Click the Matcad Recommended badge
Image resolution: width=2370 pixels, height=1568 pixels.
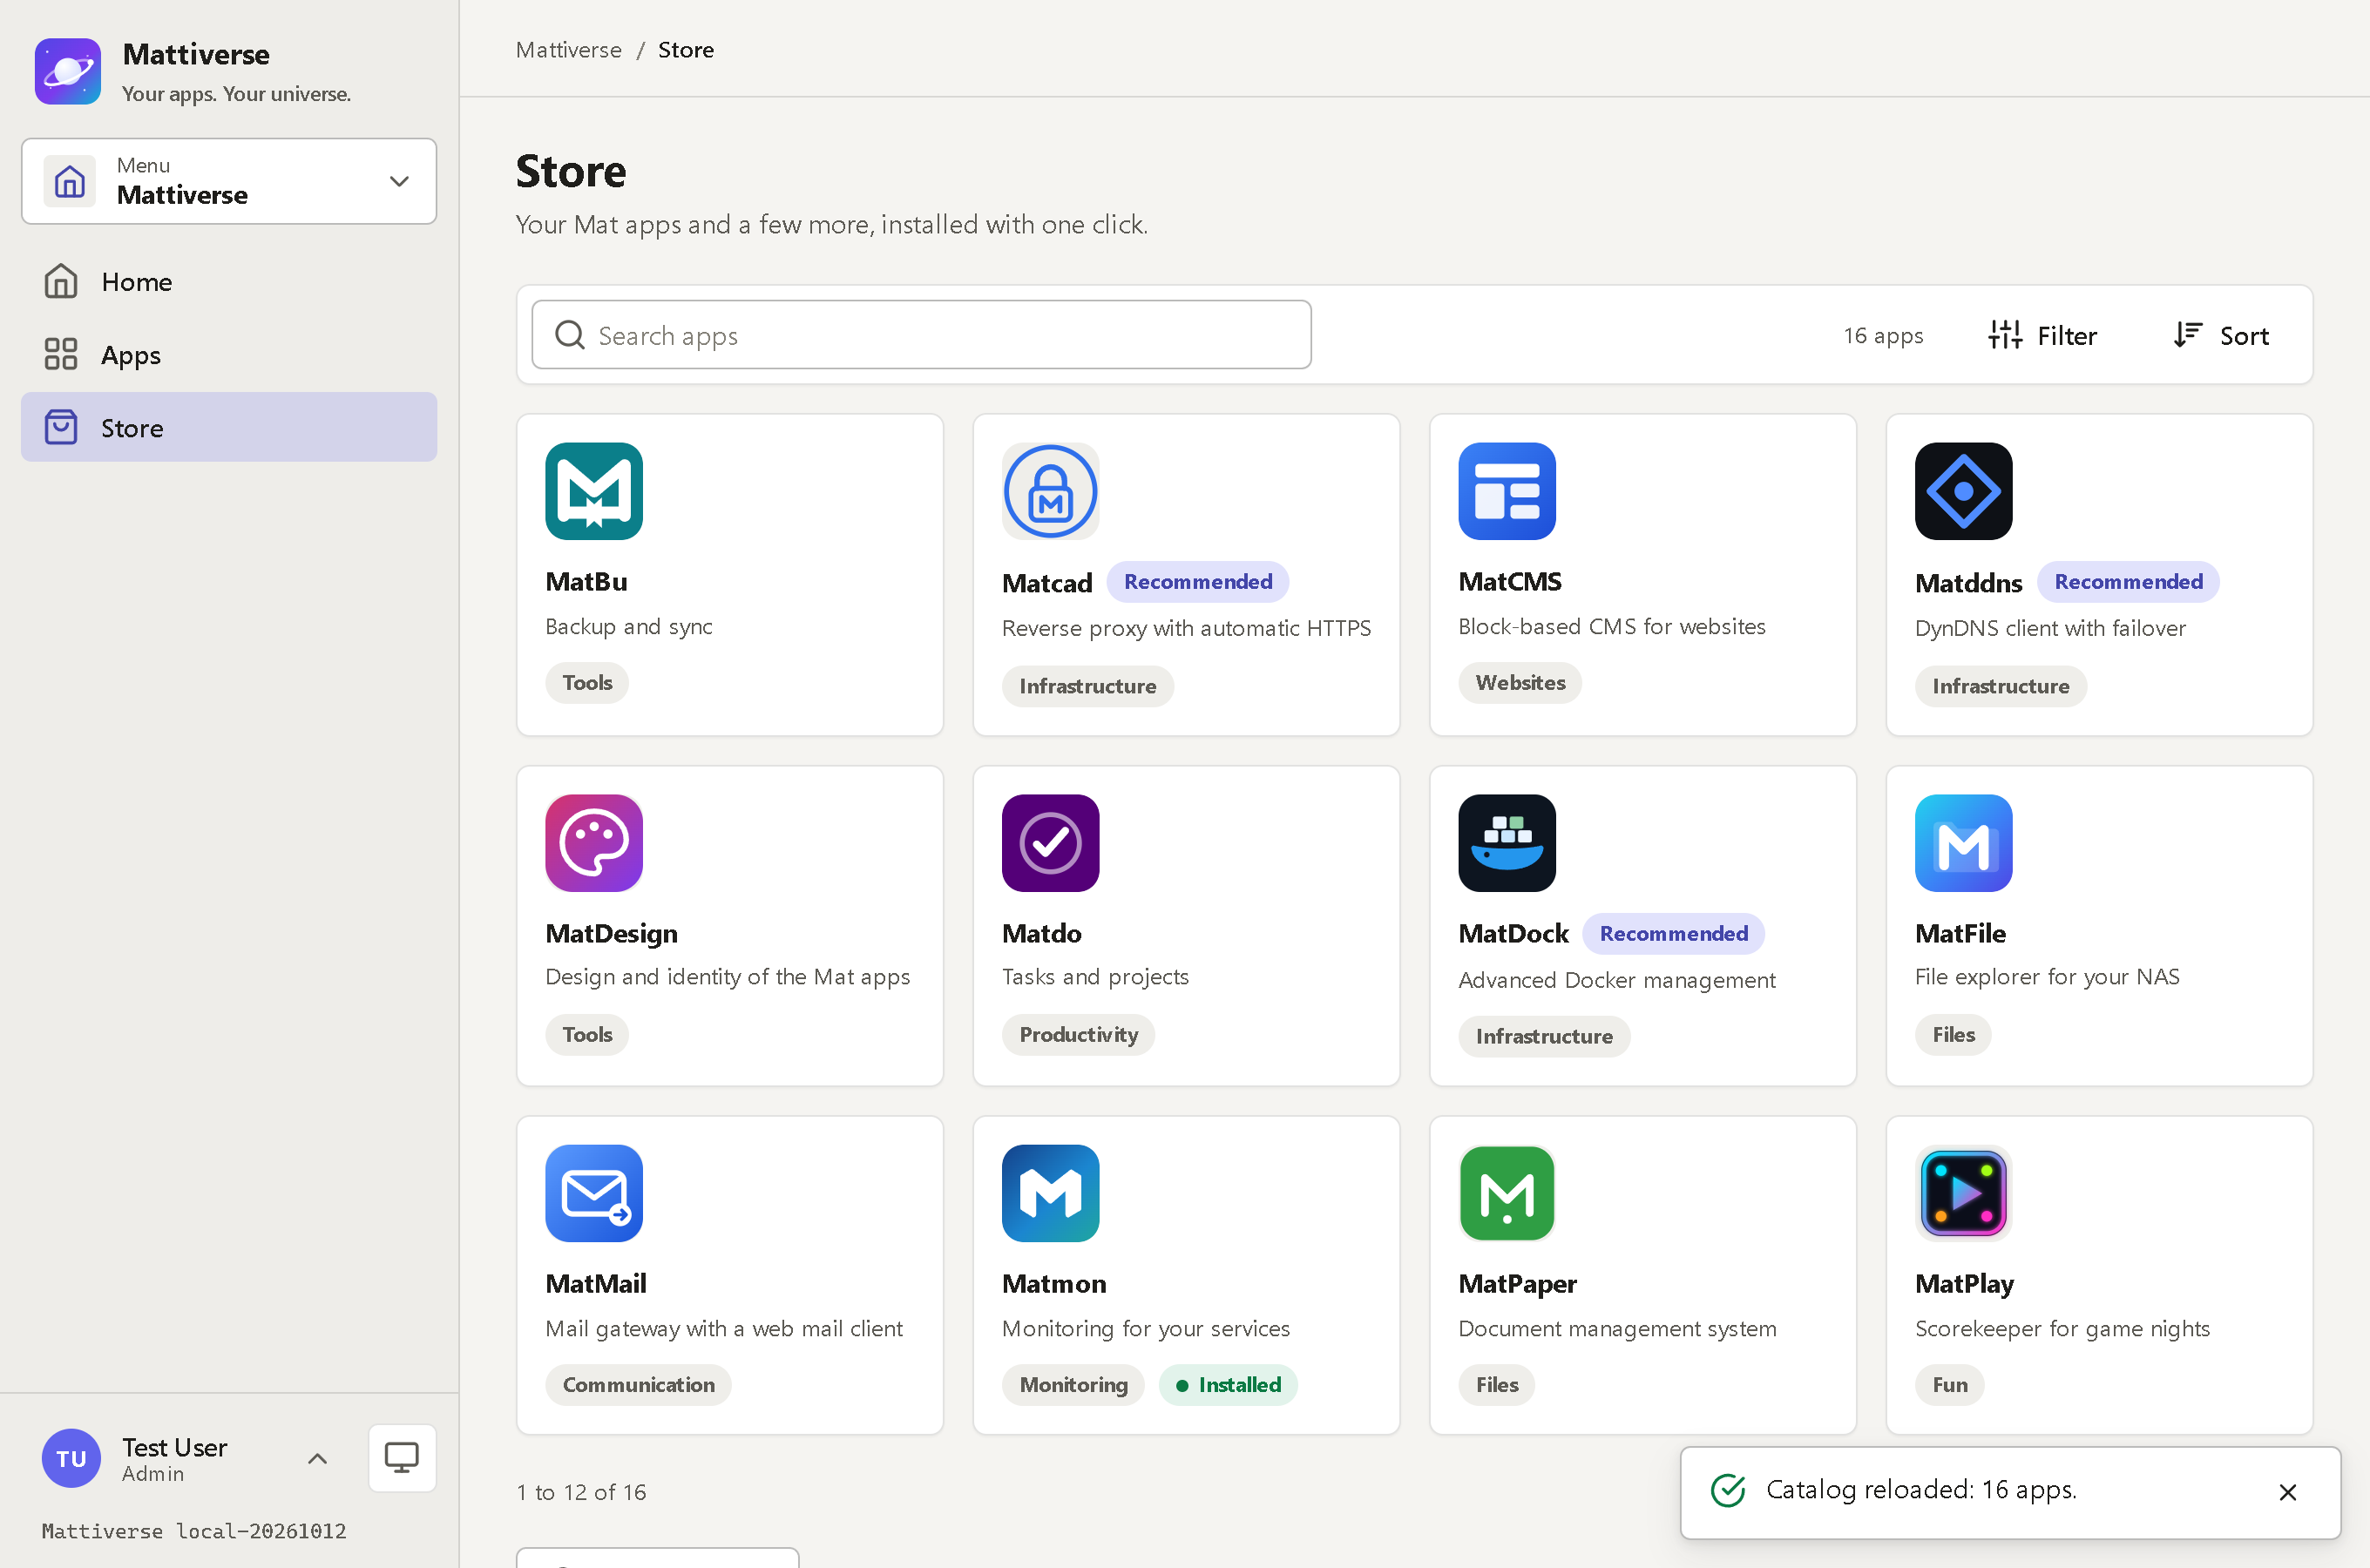coord(1197,582)
